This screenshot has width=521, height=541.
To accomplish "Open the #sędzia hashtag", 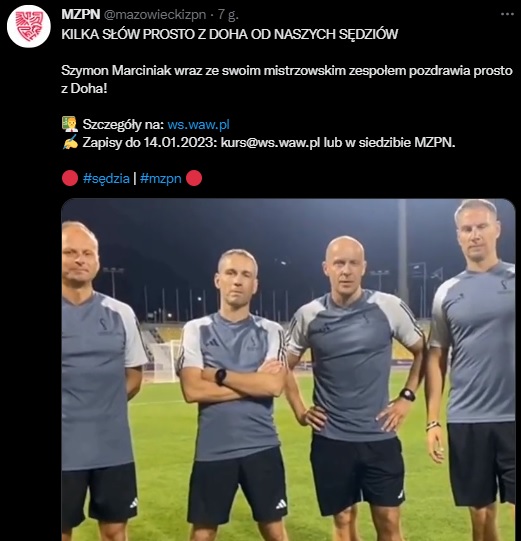I will pyautogui.click(x=106, y=178).
